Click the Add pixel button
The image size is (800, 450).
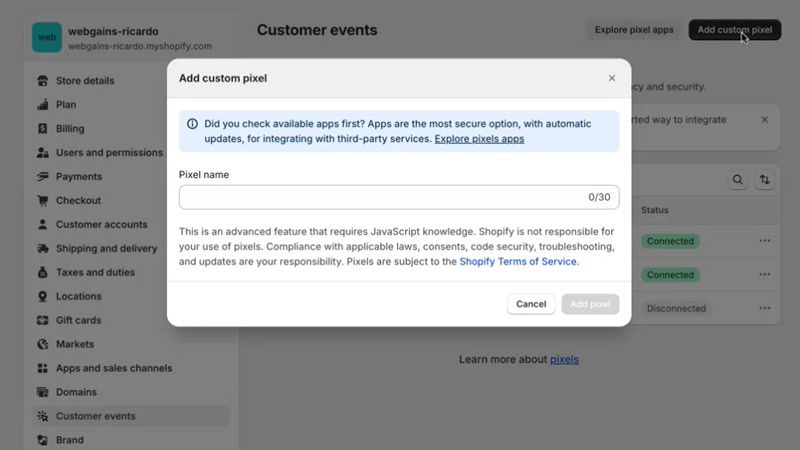(x=590, y=304)
